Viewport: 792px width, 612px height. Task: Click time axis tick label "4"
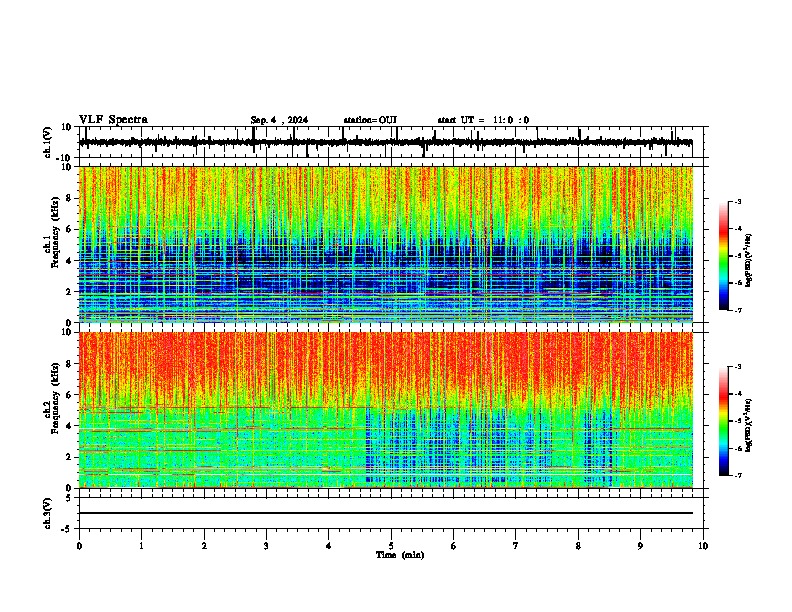(329, 546)
